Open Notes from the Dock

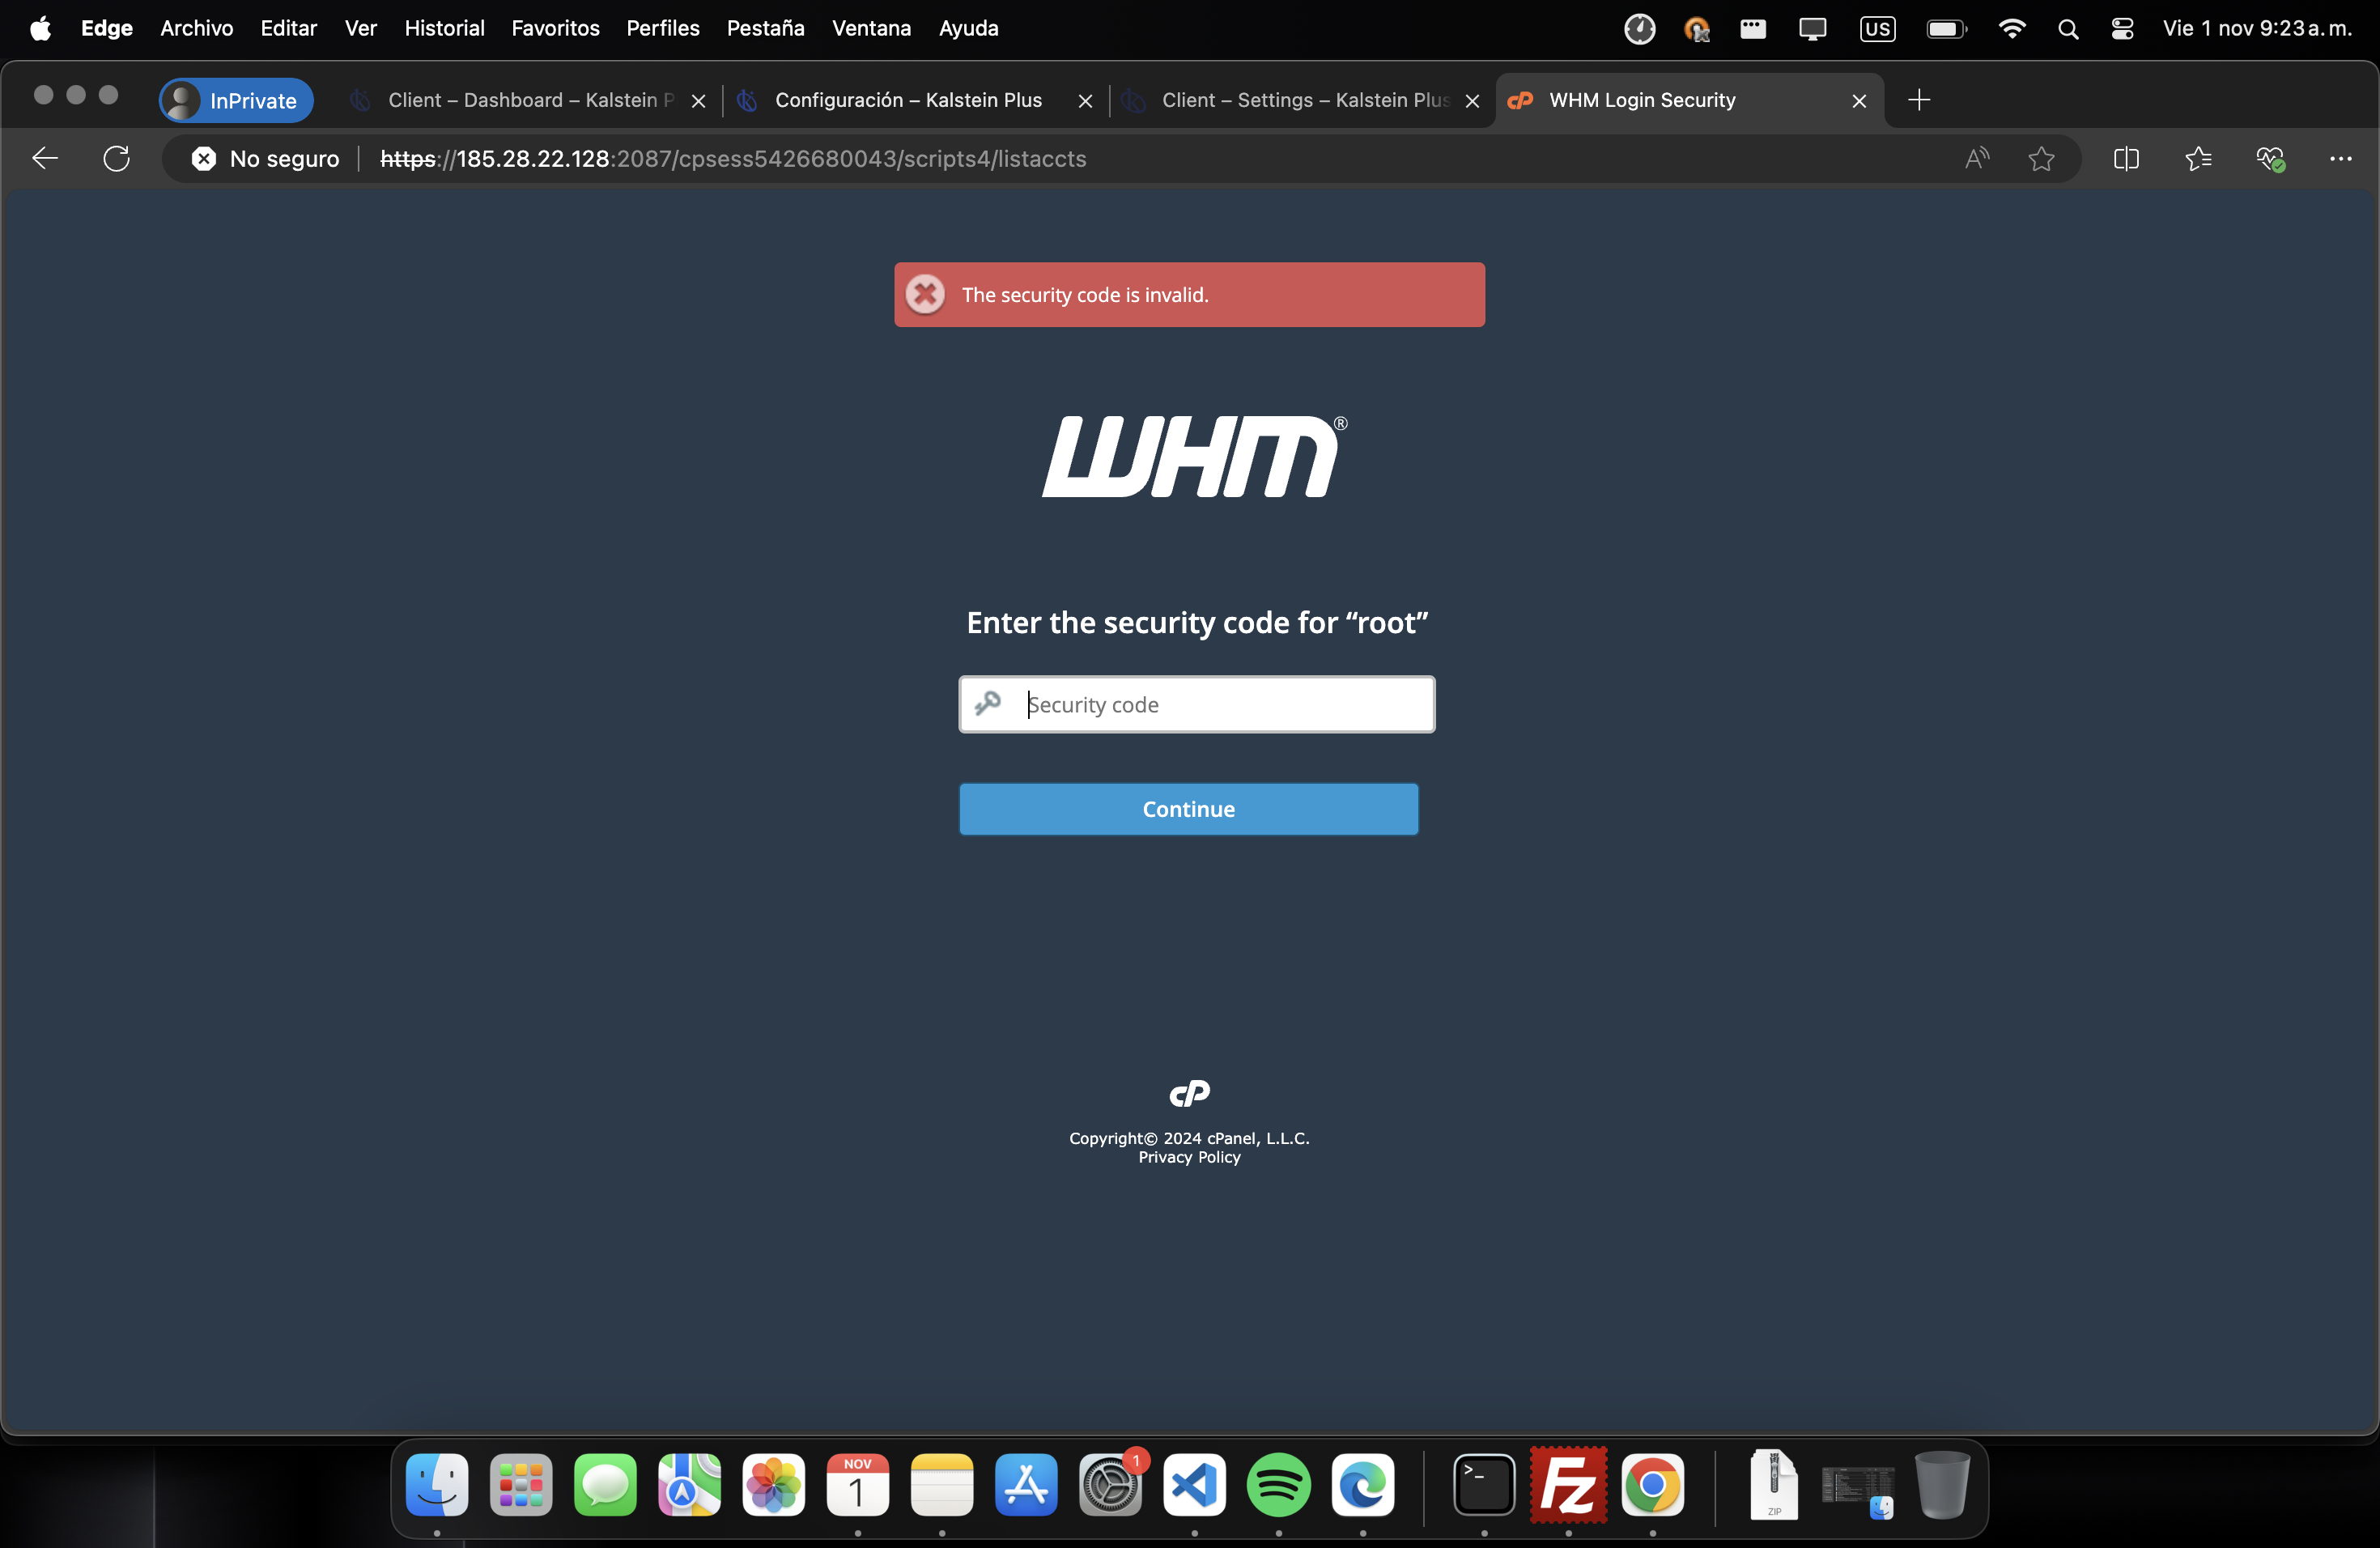tap(941, 1485)
